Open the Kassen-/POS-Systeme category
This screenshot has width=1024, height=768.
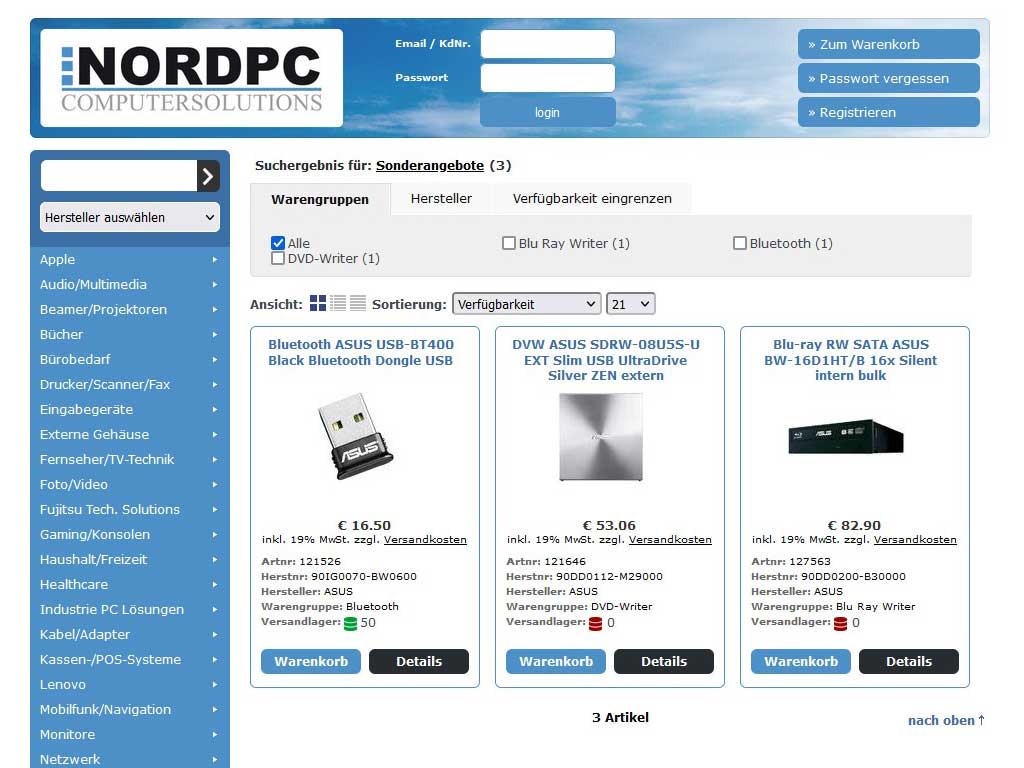[x=110, y=660]
